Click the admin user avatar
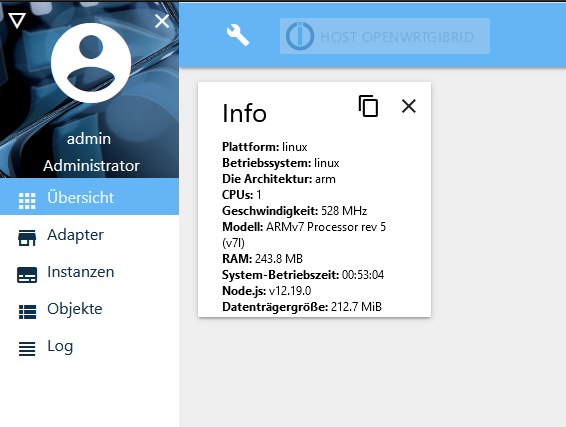Screen dimensions: 566x427 (x=91, y=63)
